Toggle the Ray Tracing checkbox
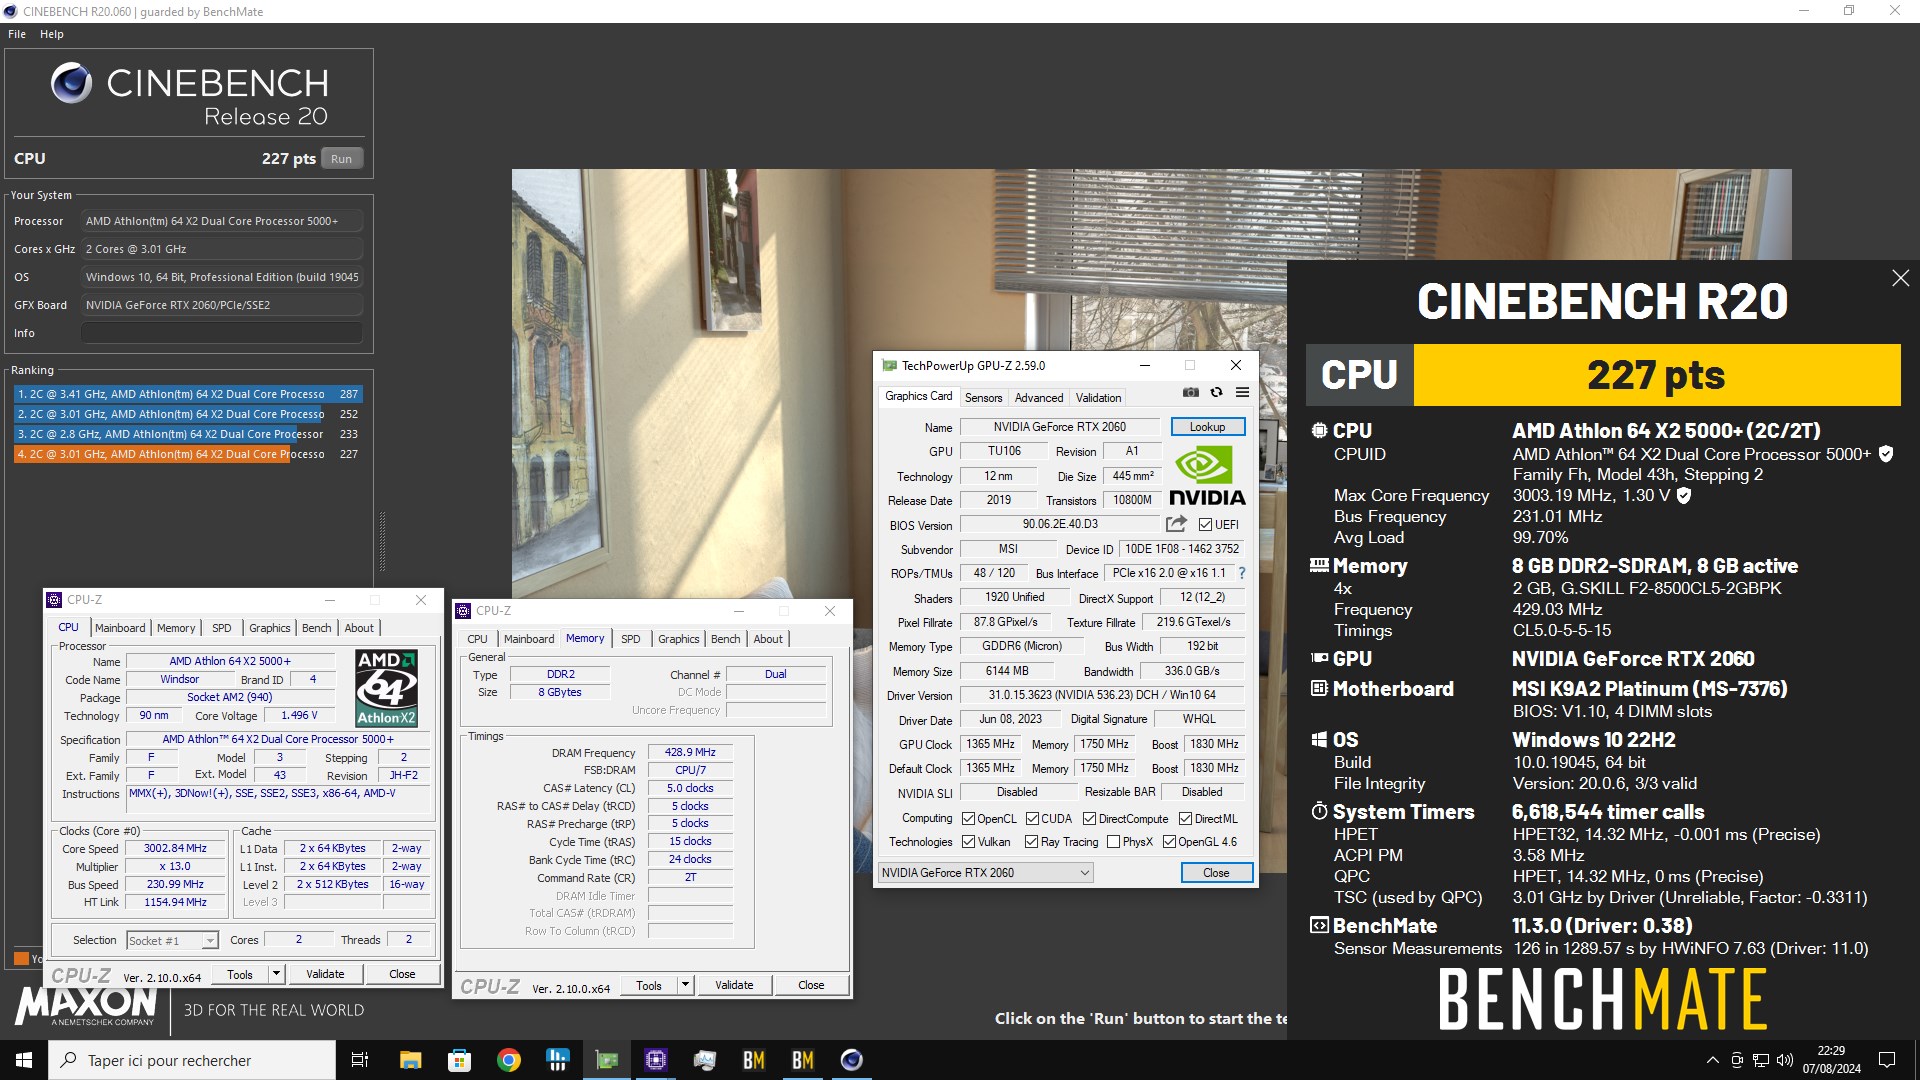The image size is (1920, 1080). [1032, 842]
